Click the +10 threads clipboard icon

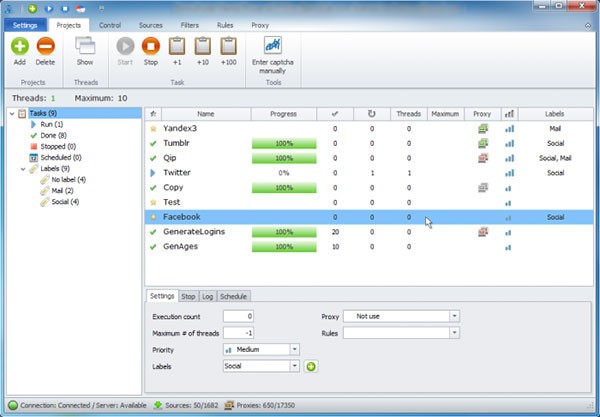pos(203,45)
